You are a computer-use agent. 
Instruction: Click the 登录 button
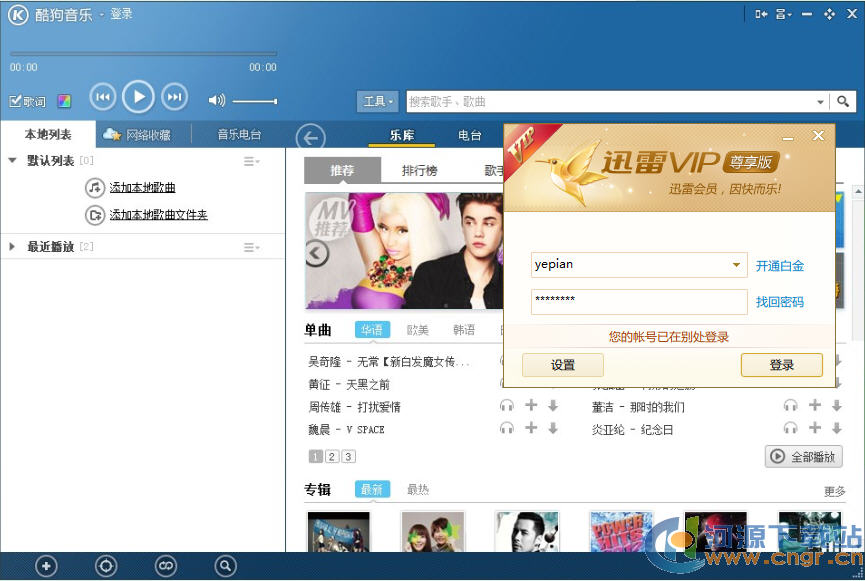(x=781, y=365)
